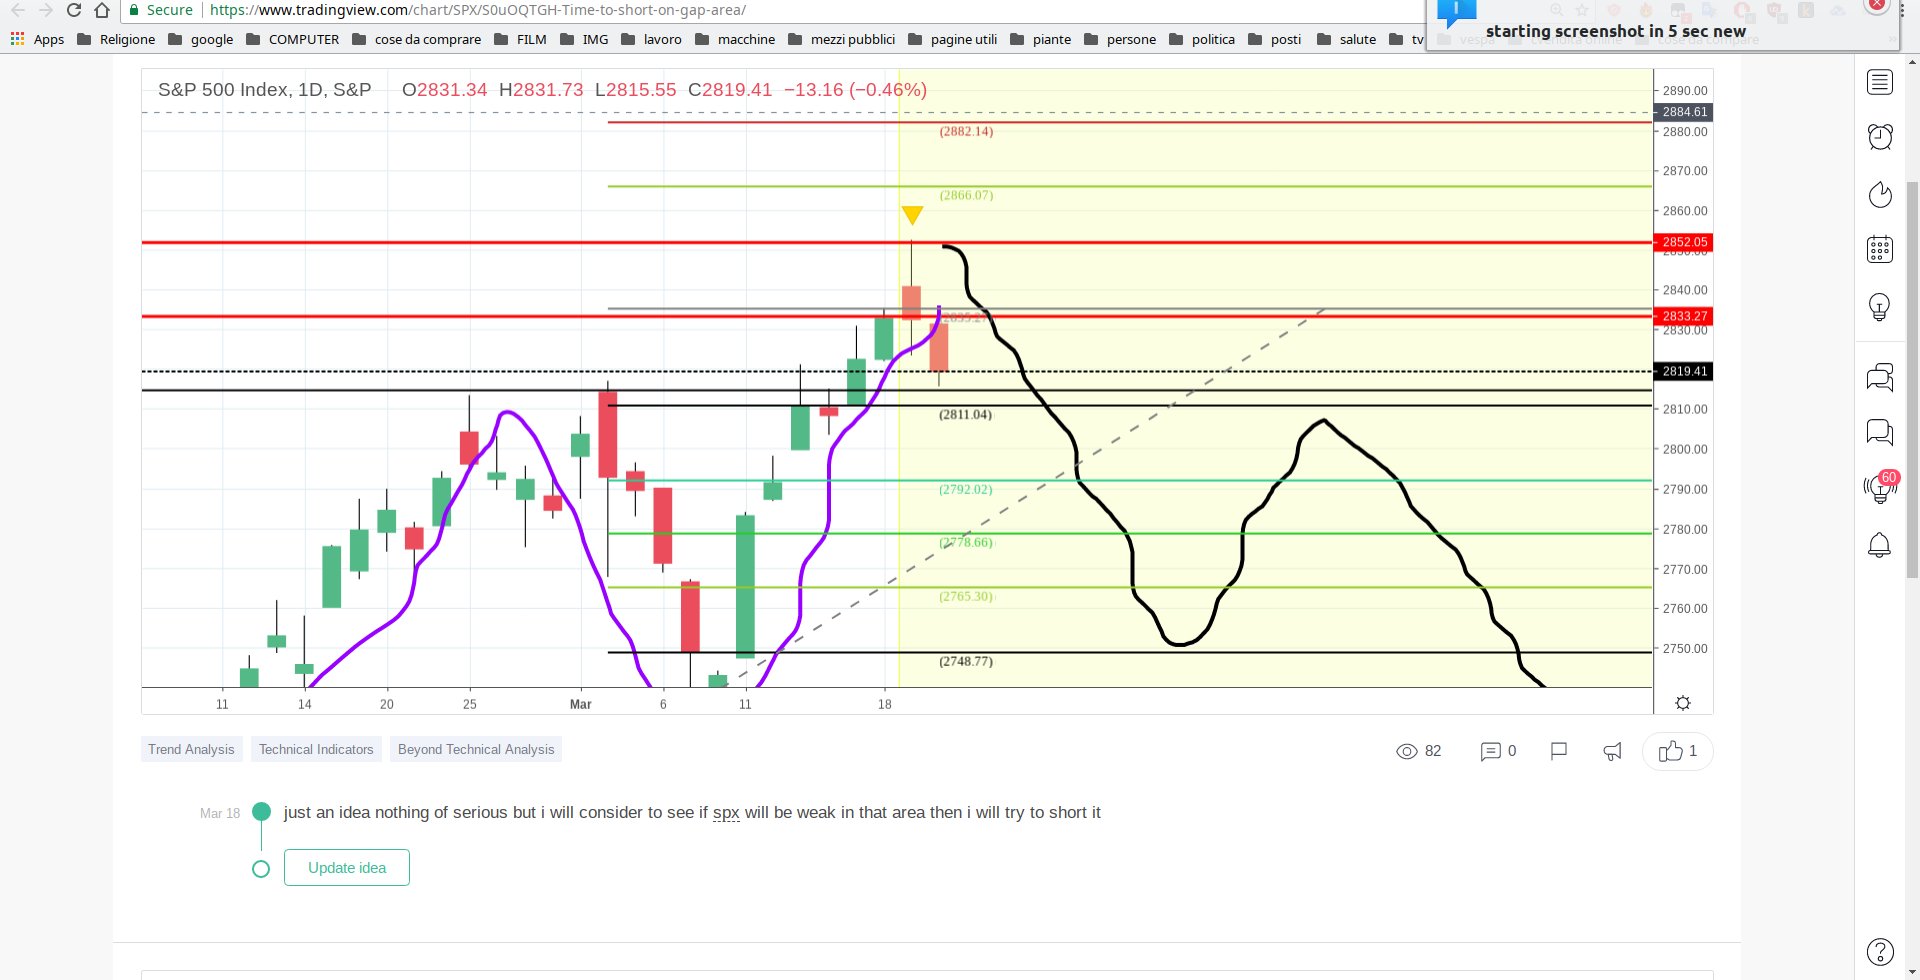Go to browser home page icon

pyautogui.click(x=101, y=10)
